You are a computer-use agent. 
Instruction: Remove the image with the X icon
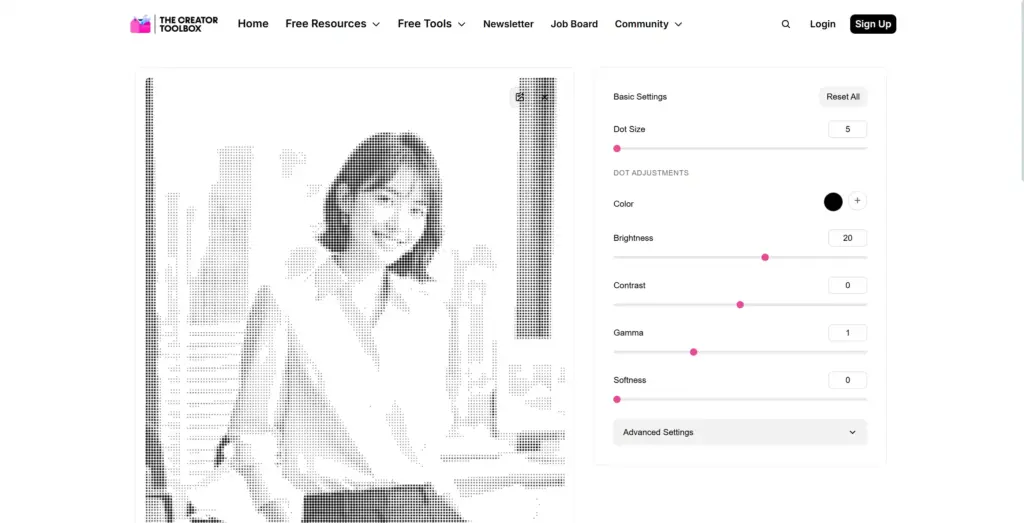(545, 97)
